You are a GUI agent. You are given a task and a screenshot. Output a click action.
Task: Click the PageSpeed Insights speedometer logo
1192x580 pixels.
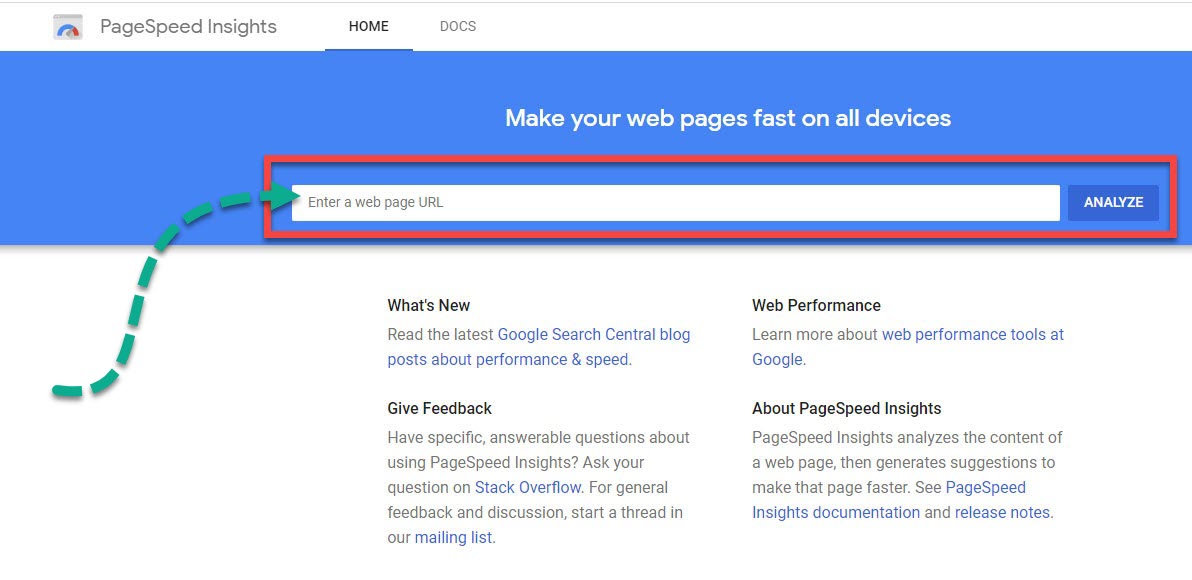[68, 27]
